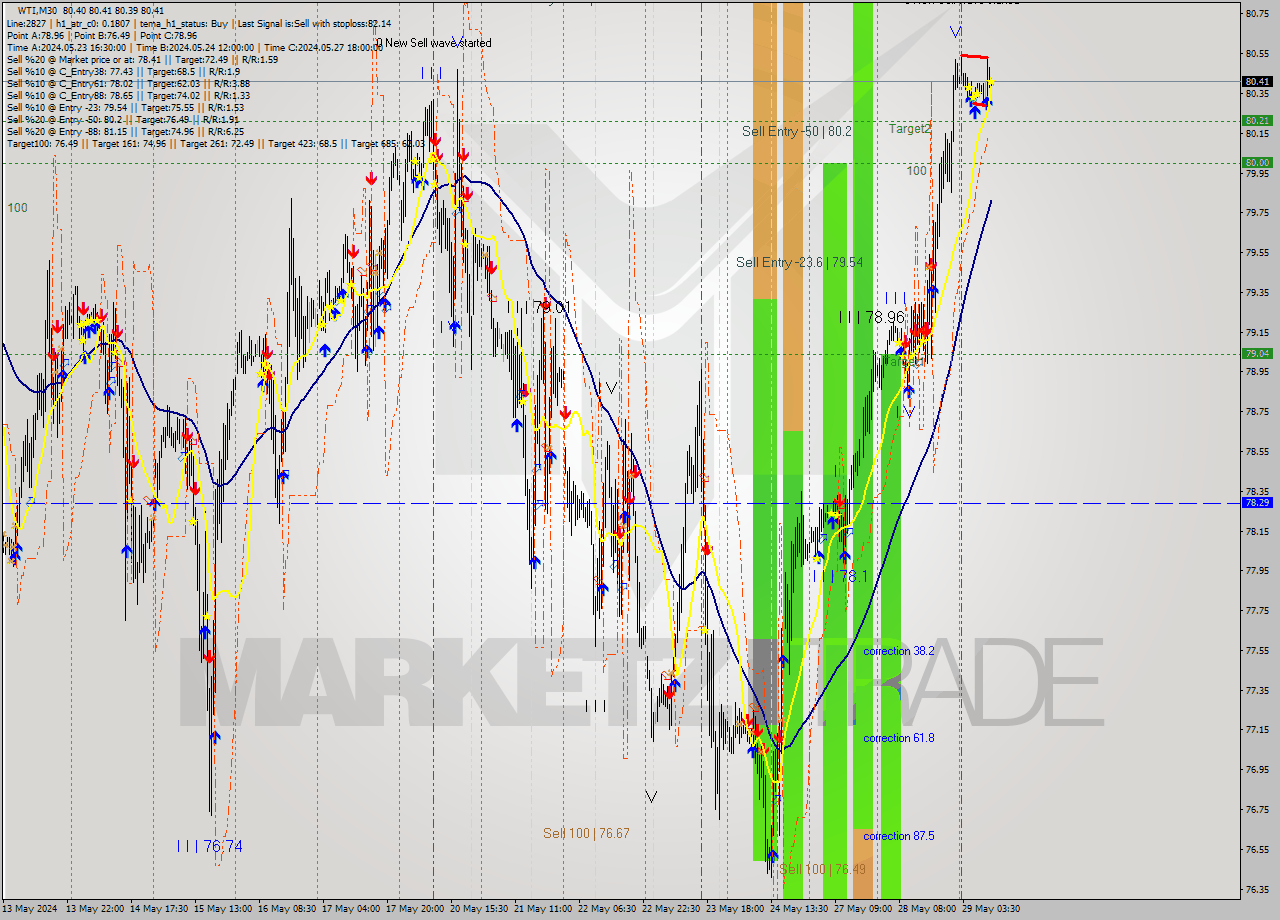
Task: Click the '23 May 18:00' time label
Action: pos(735,909)
